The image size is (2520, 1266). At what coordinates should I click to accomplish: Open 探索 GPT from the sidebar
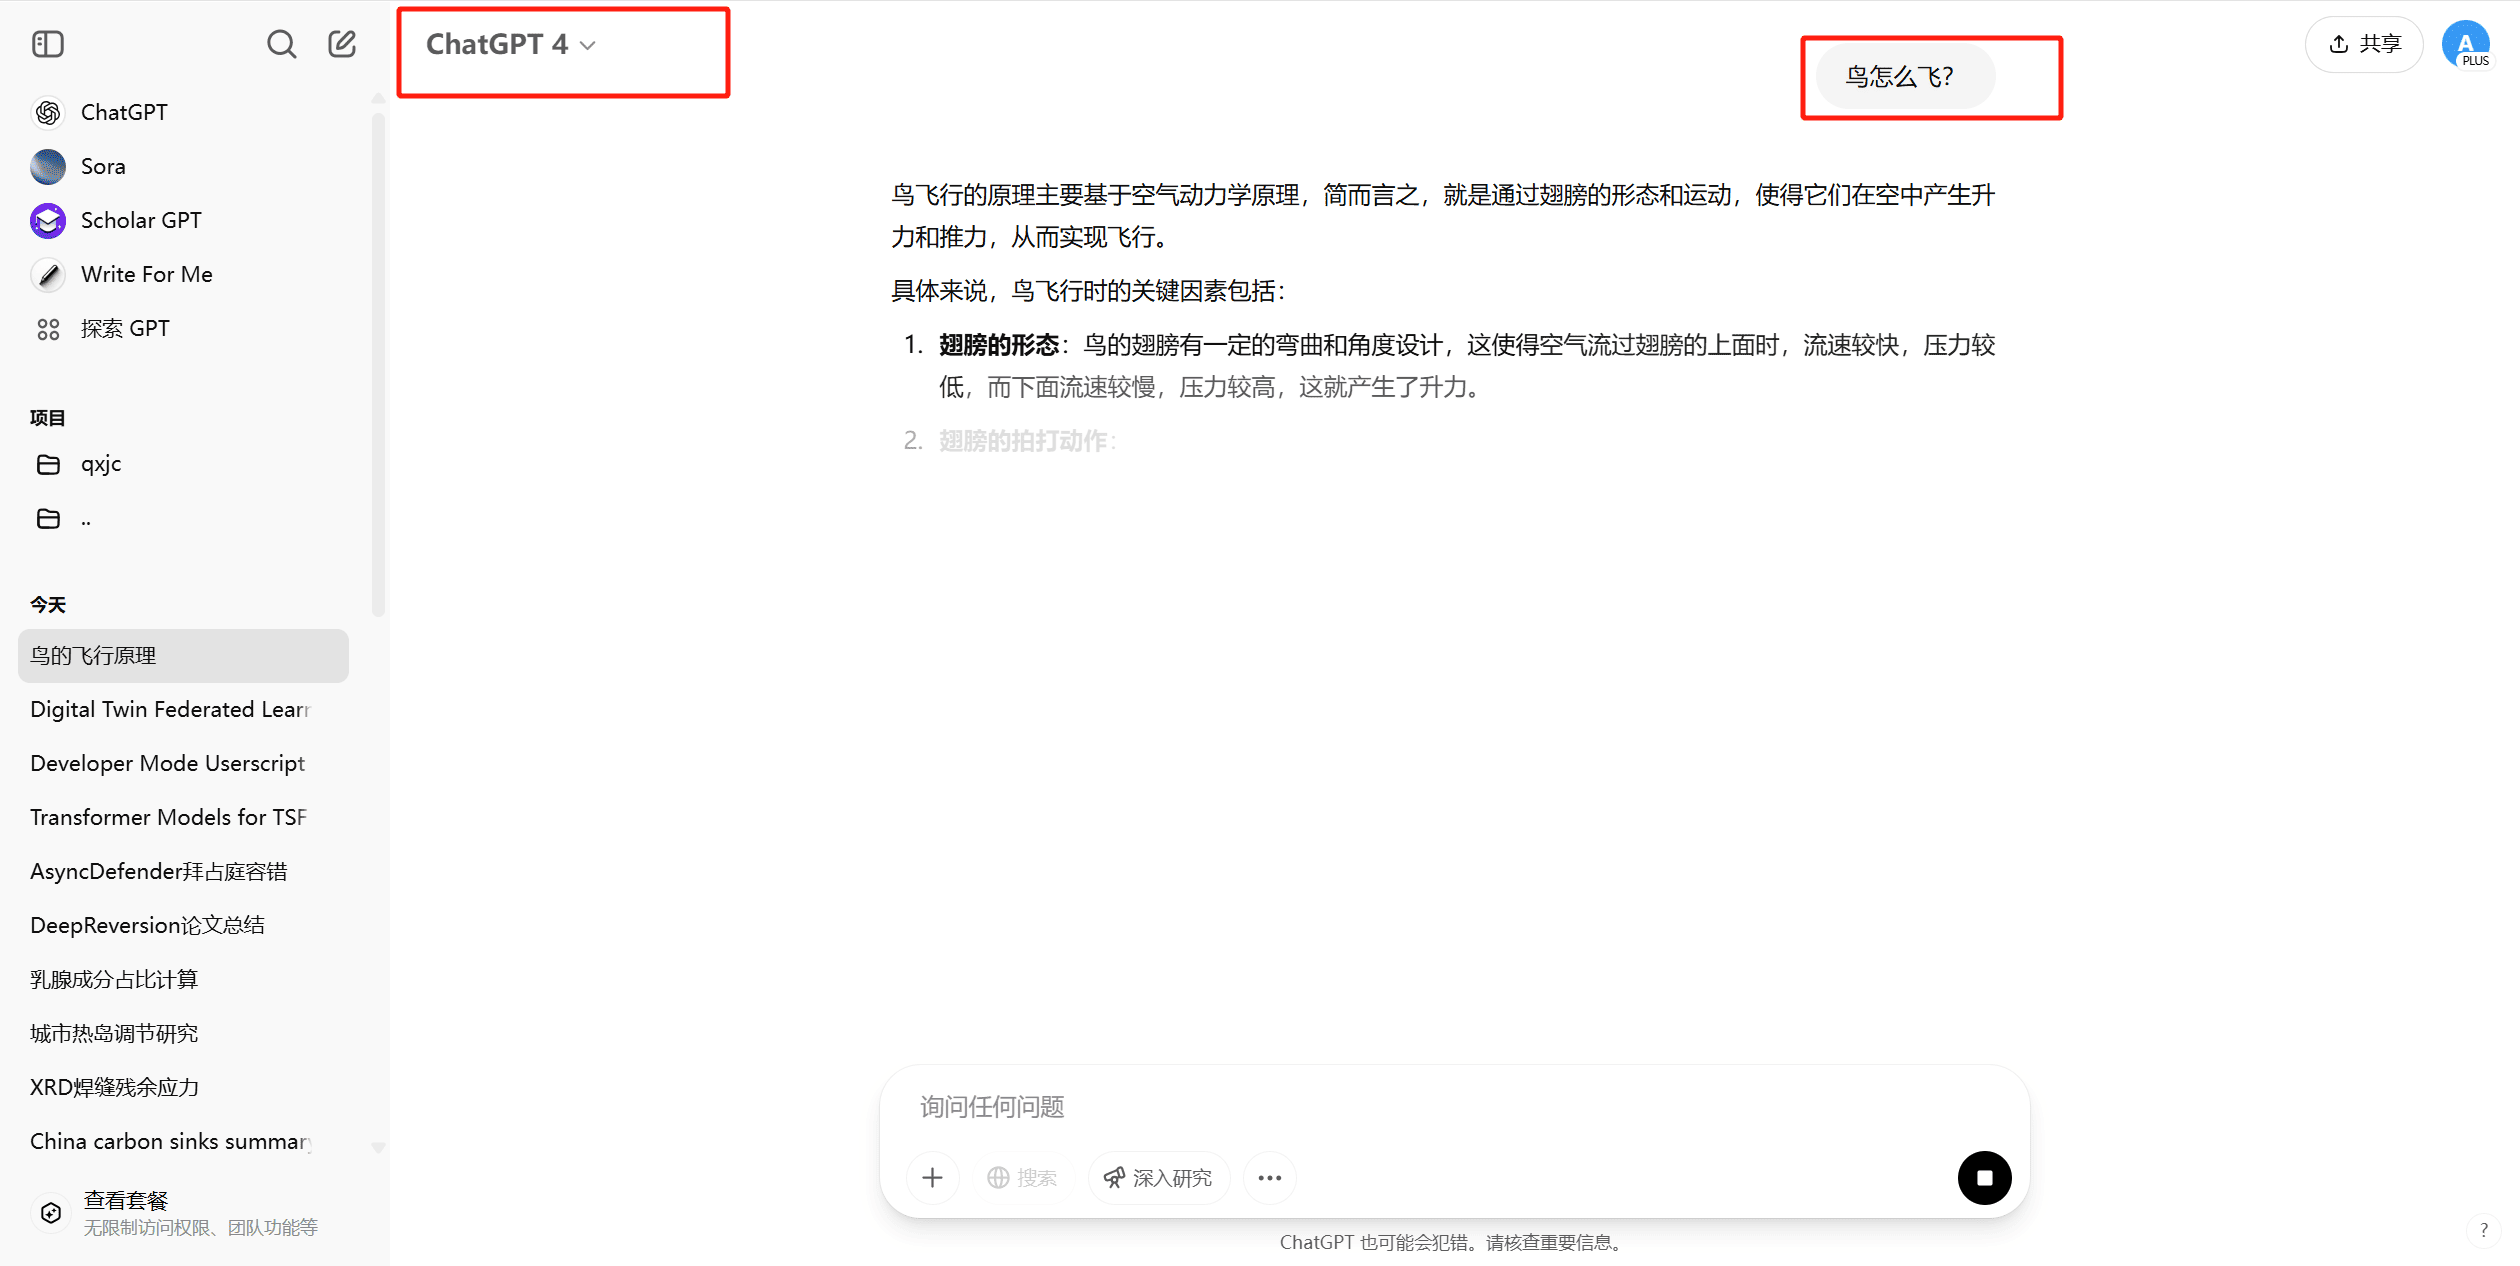point(184,329)
